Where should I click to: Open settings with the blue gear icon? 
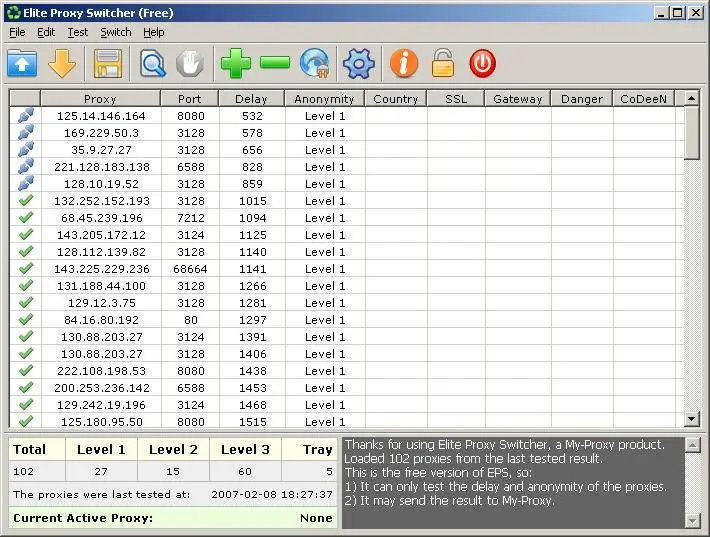[x=359, y=63]
